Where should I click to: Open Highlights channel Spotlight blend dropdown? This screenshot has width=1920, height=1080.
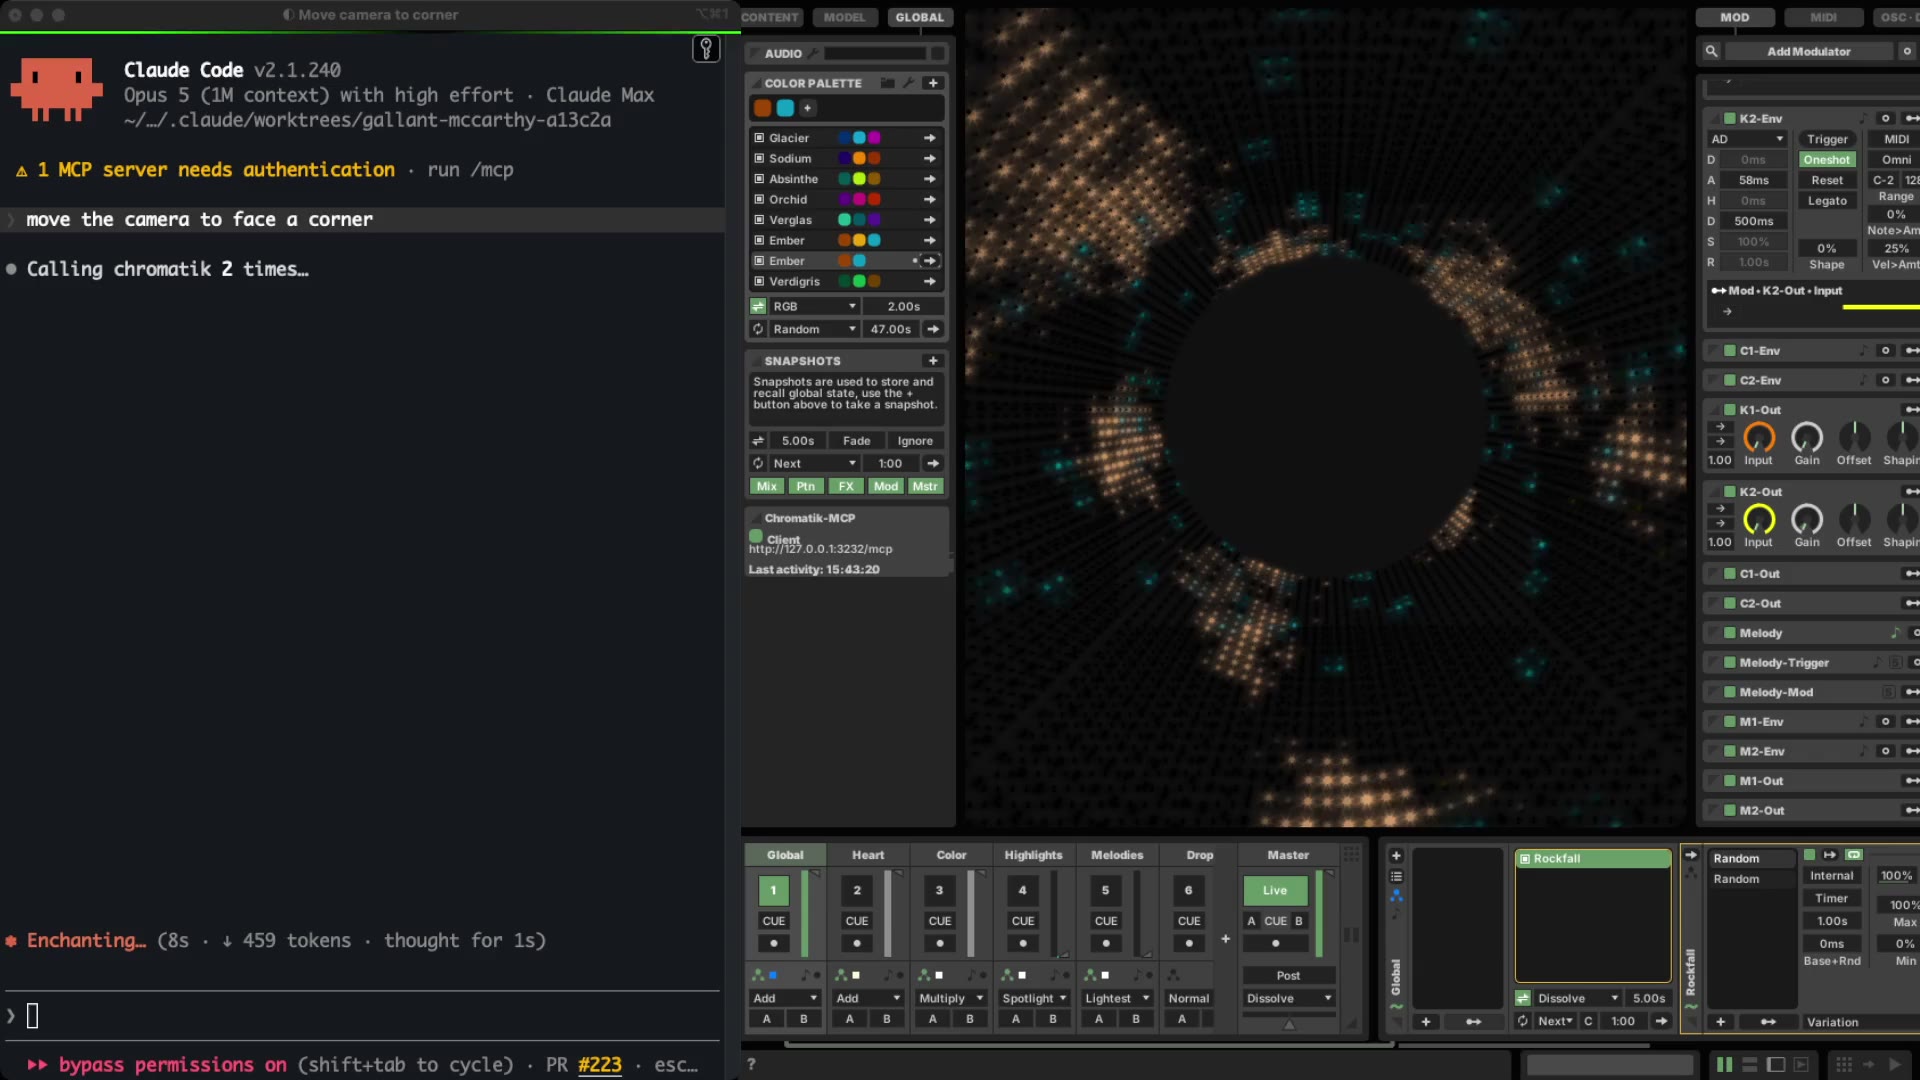[1034, 998]
